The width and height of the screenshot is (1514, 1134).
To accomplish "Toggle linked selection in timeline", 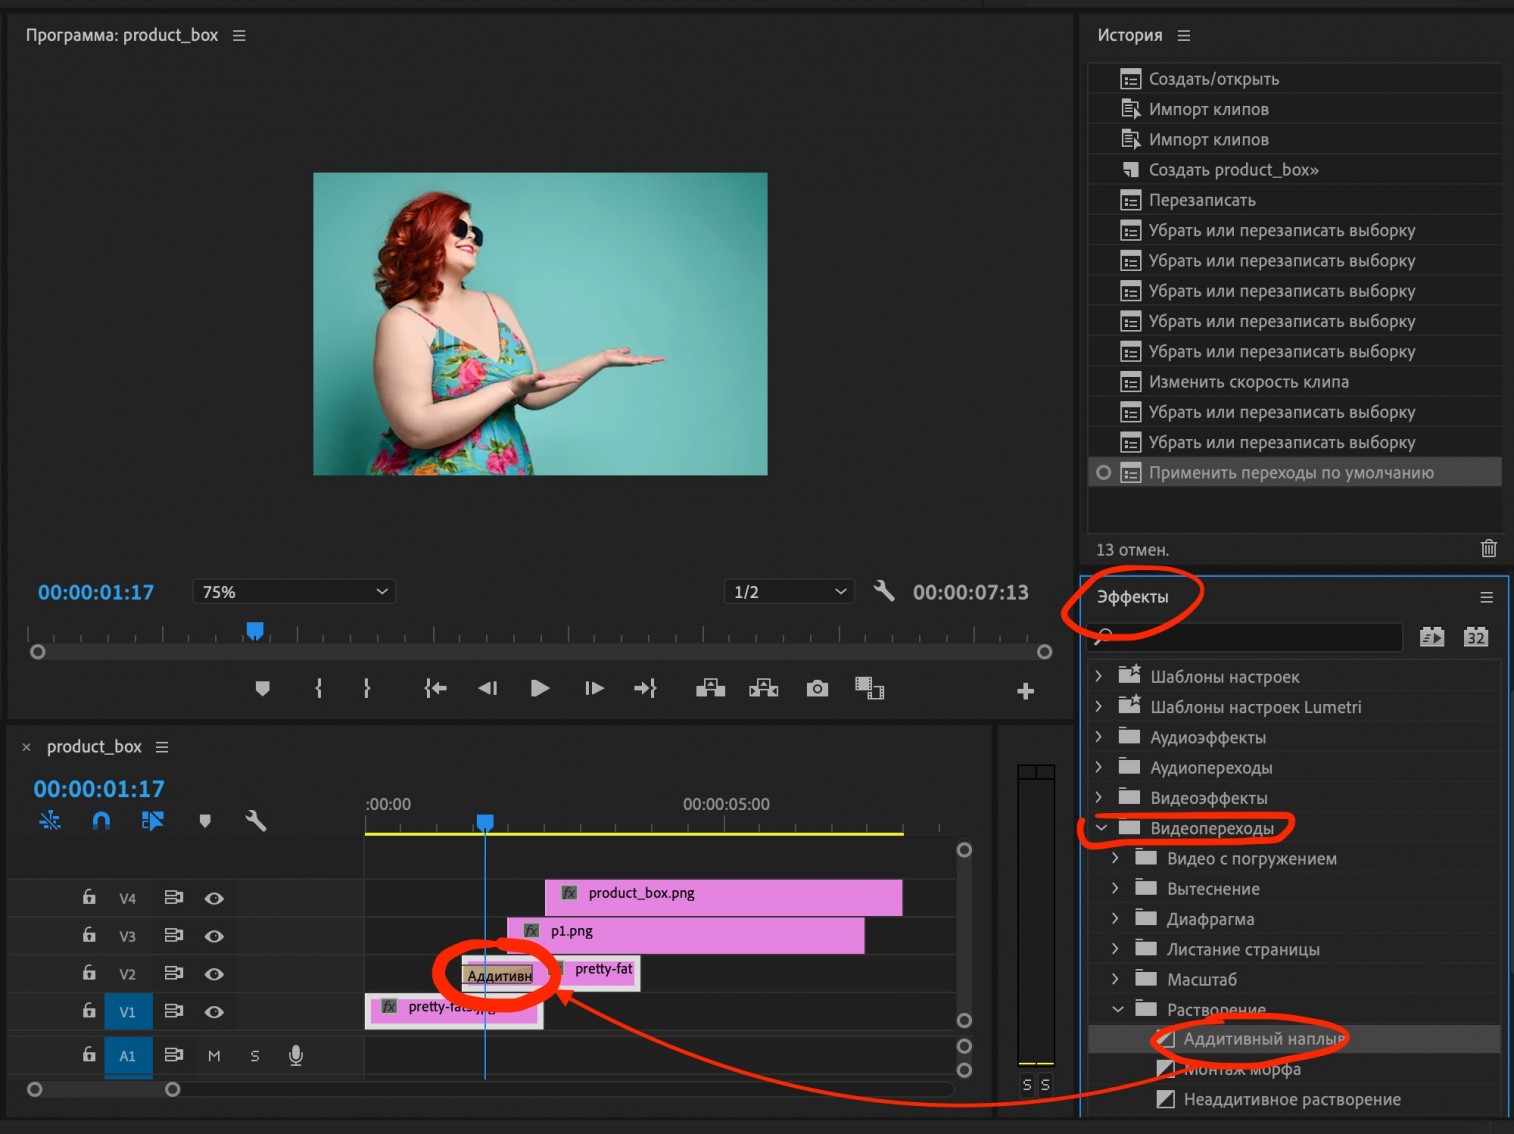I will coord(152,821).
